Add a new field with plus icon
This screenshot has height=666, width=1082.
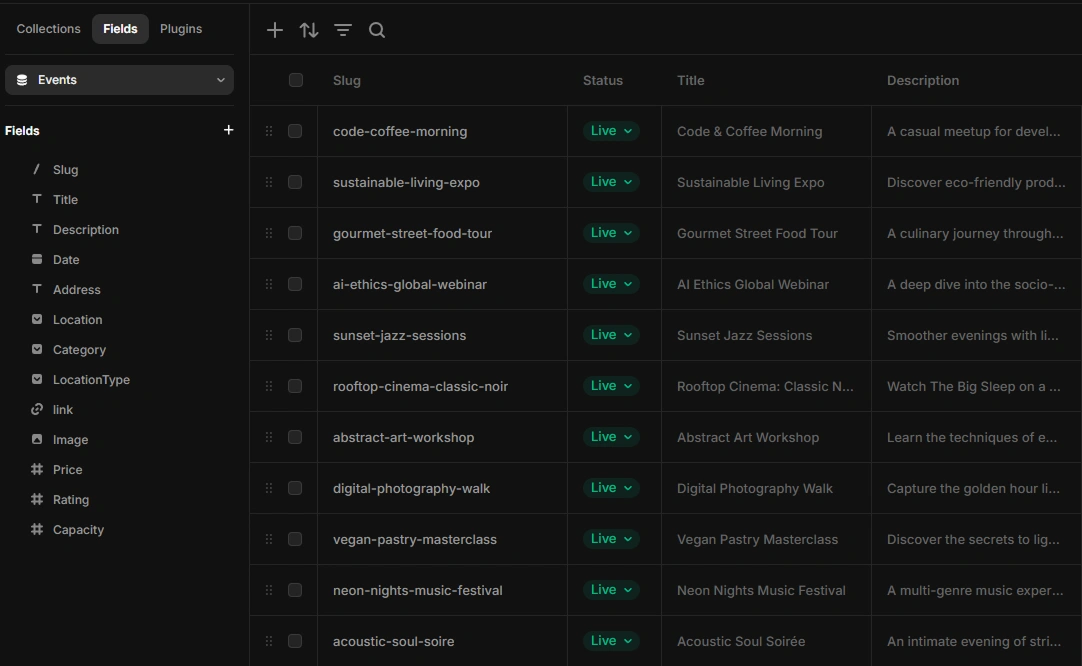(228, 130)
